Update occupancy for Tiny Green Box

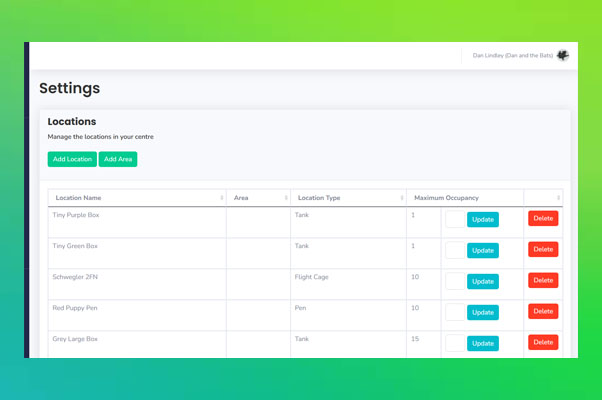point(483,250)
